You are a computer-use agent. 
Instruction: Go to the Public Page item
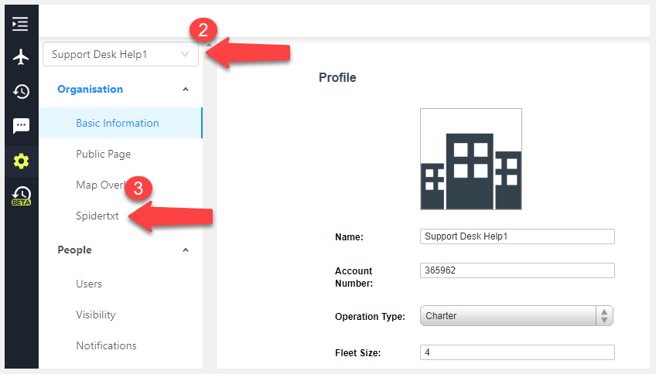[x=103, y=154]
